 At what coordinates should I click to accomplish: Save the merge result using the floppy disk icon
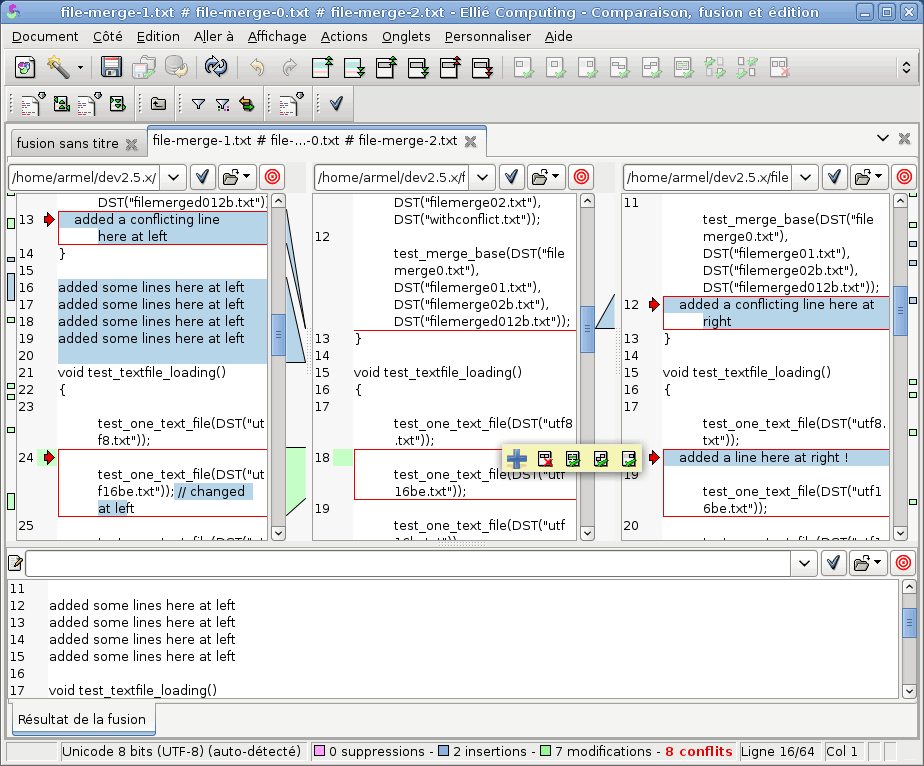111,68
